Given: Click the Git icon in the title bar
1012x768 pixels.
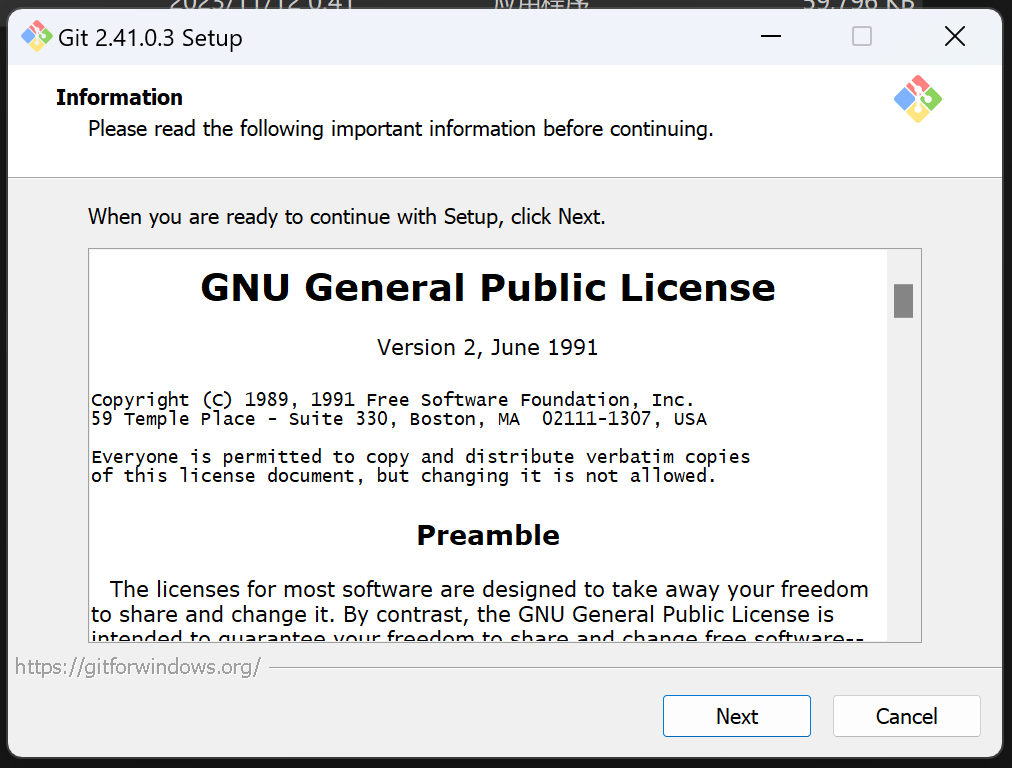Looking at the screenshot, I should (36, 37).
